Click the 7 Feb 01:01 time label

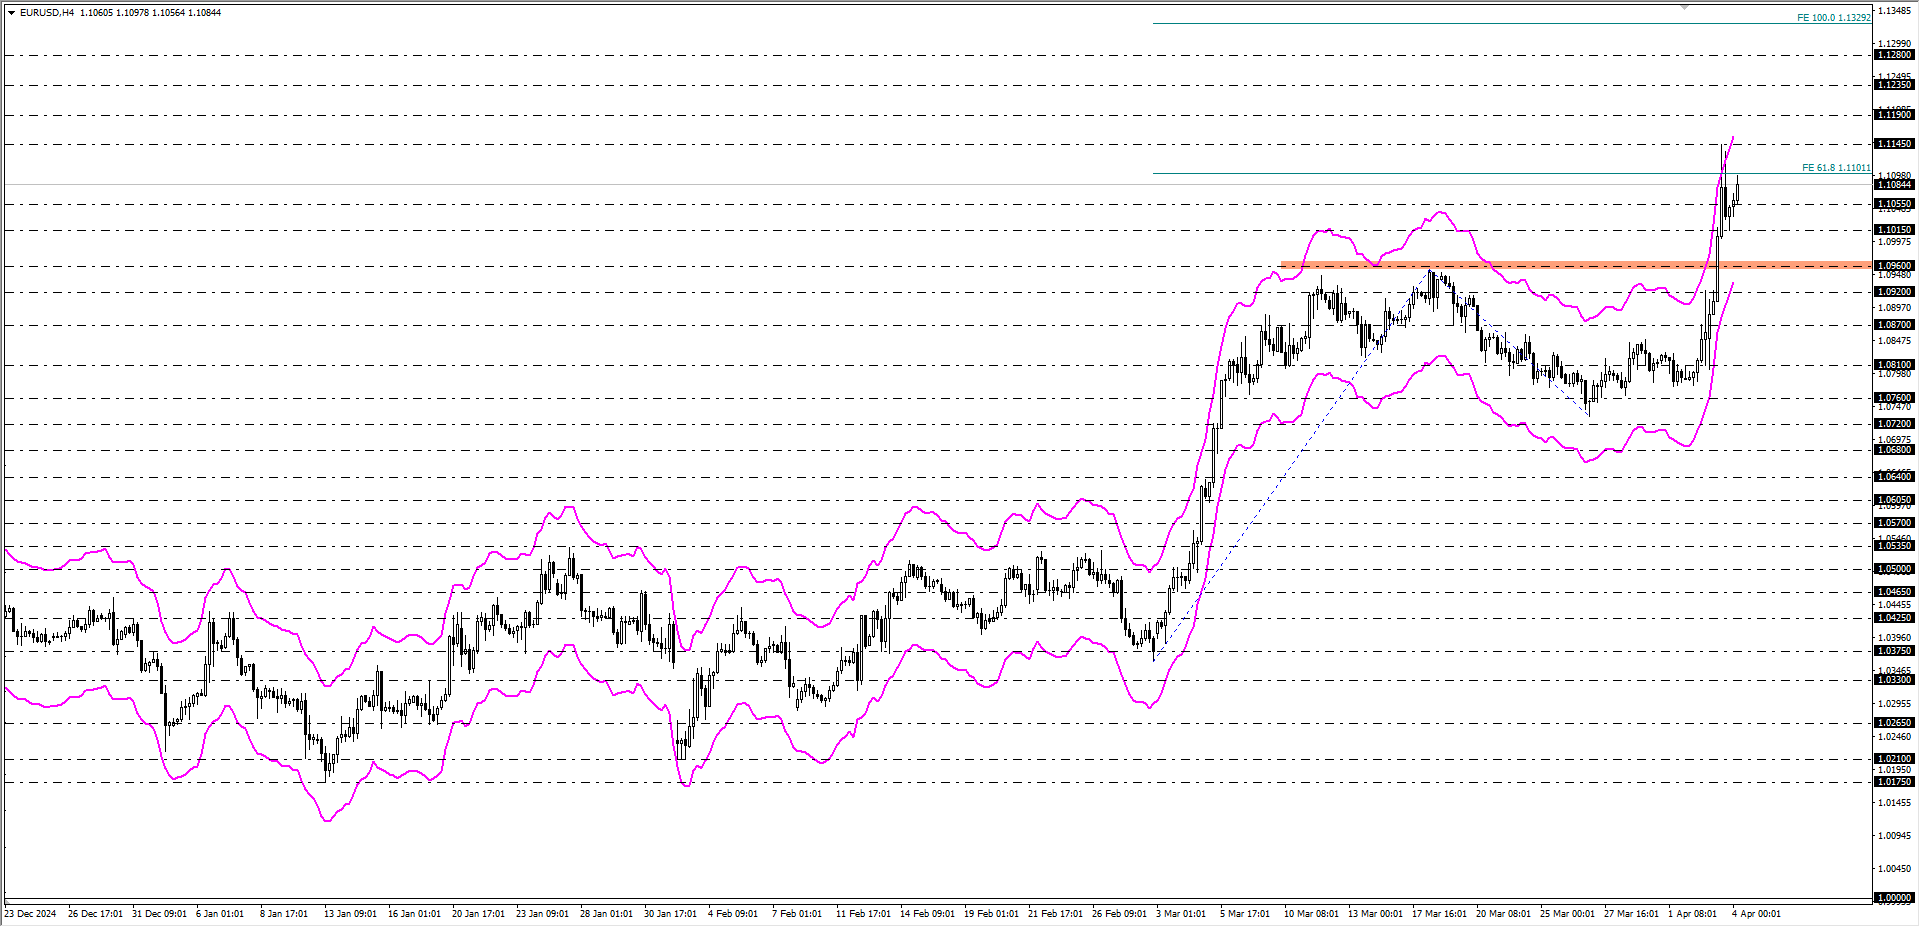(x=797, y=914)
